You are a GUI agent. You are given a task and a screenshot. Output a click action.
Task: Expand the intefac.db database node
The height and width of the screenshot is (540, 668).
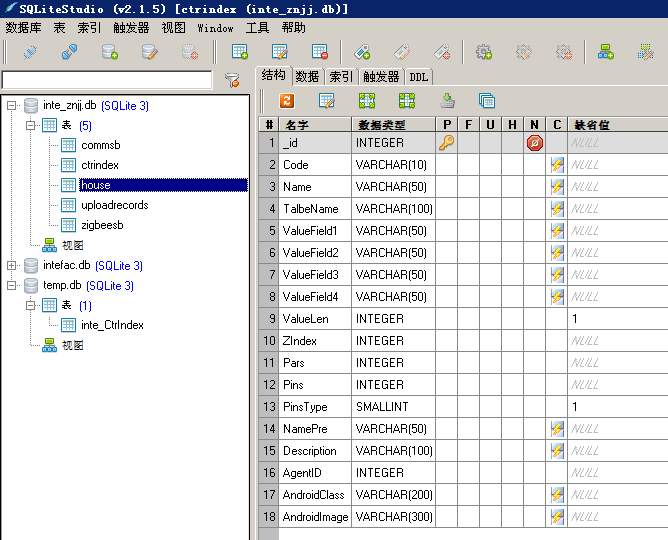click(x=12, y=265)
